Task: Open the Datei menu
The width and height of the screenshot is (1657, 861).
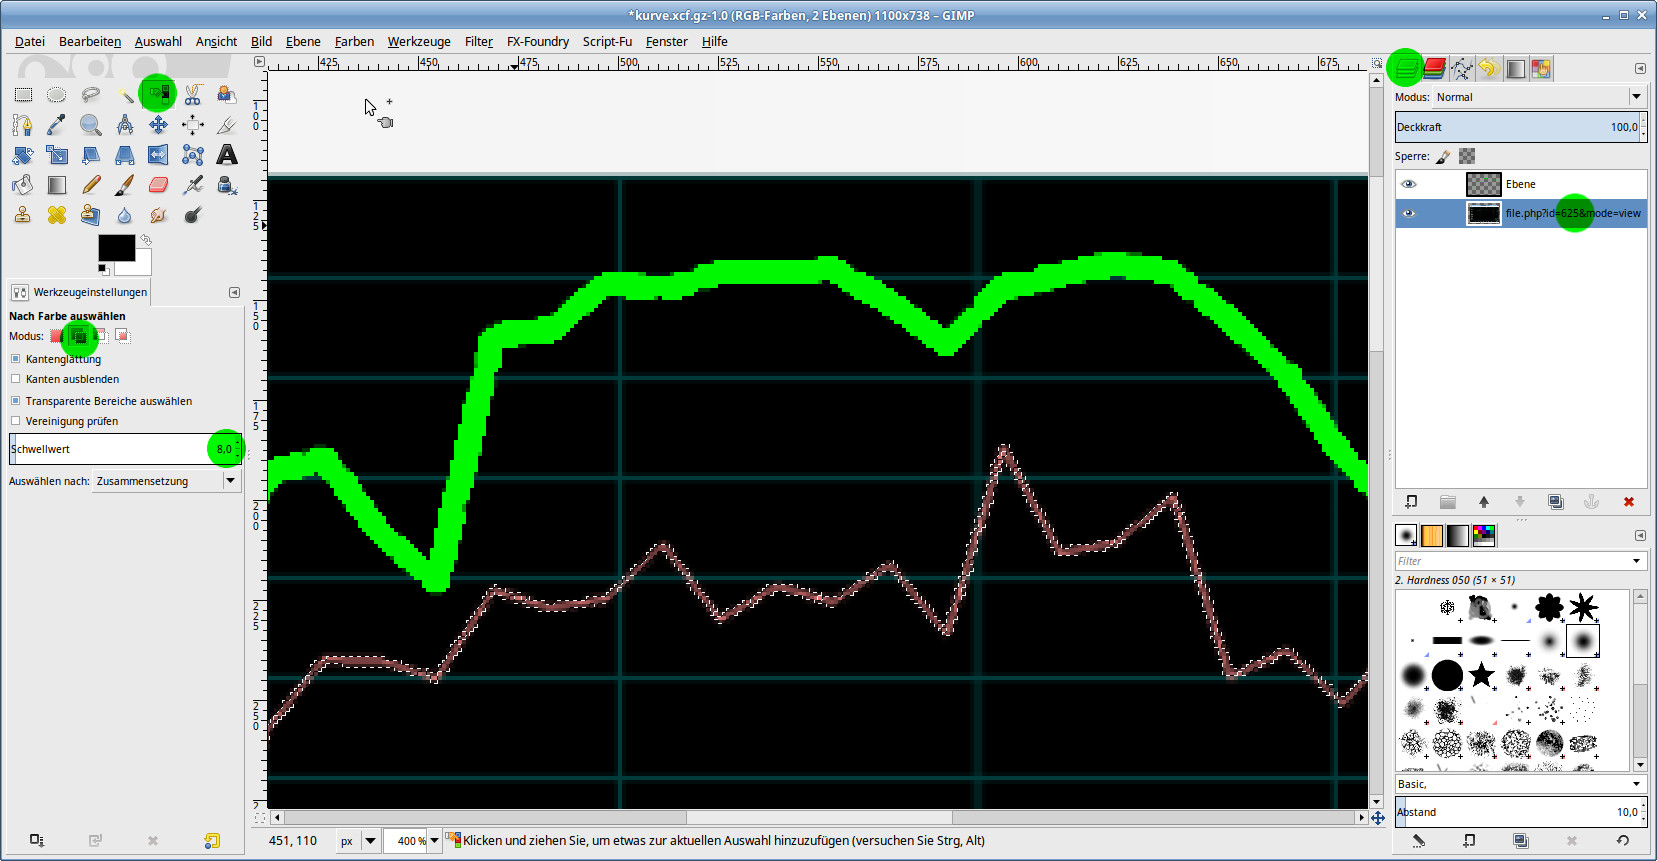Action: (x=30, y=41)
